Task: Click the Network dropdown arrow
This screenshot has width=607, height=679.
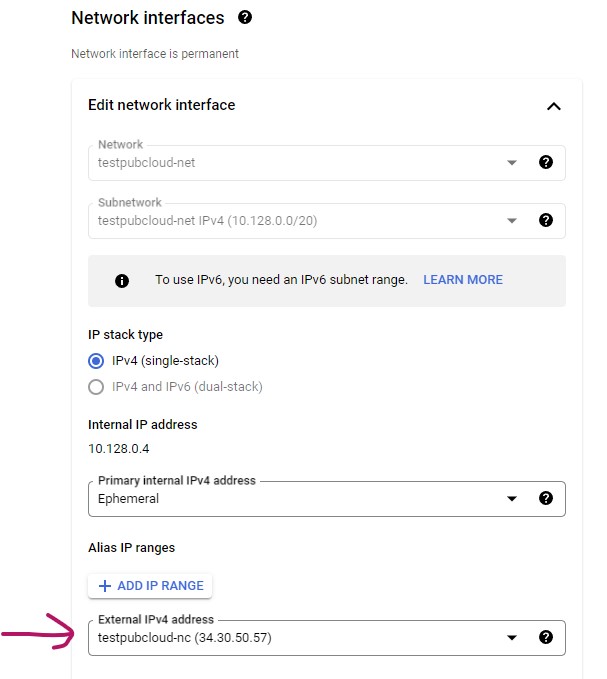Action: 512,162
